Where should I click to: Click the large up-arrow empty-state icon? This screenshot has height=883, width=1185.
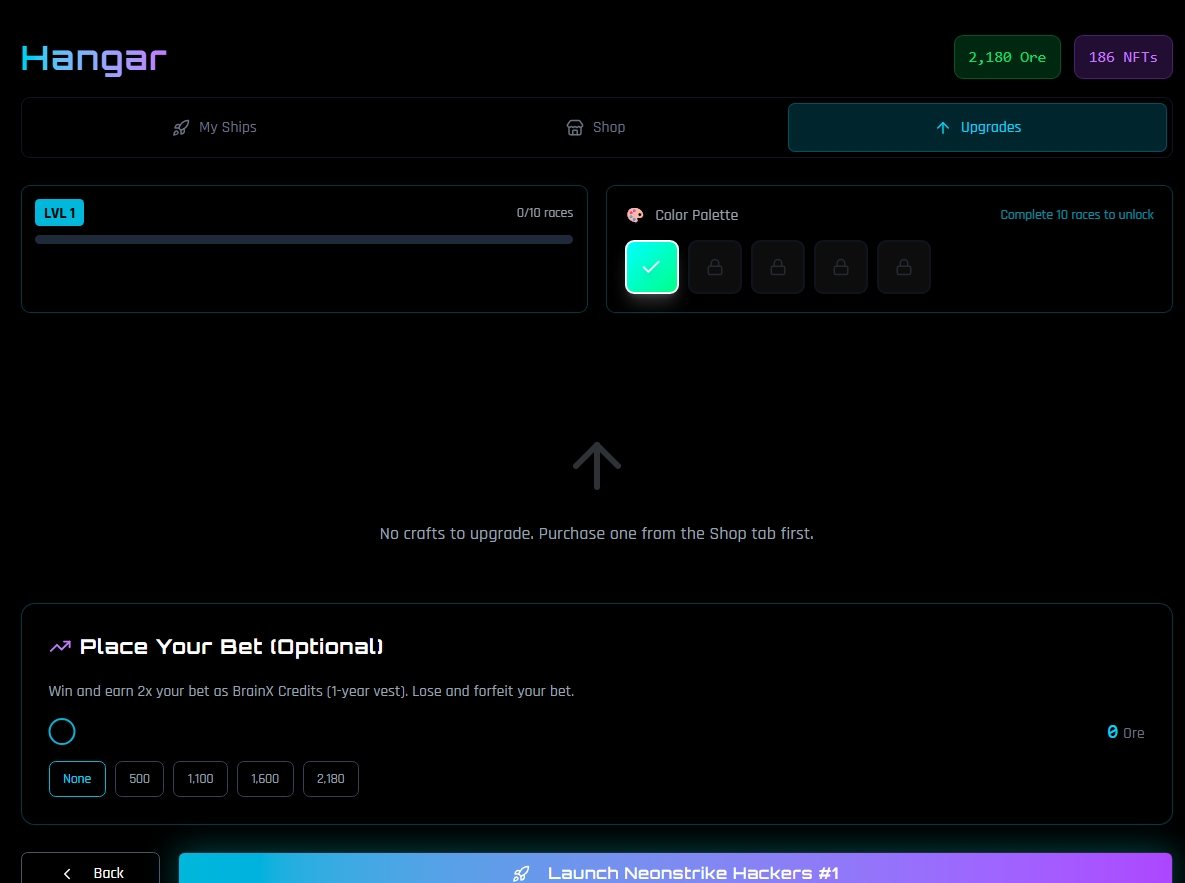coord(596,465)
